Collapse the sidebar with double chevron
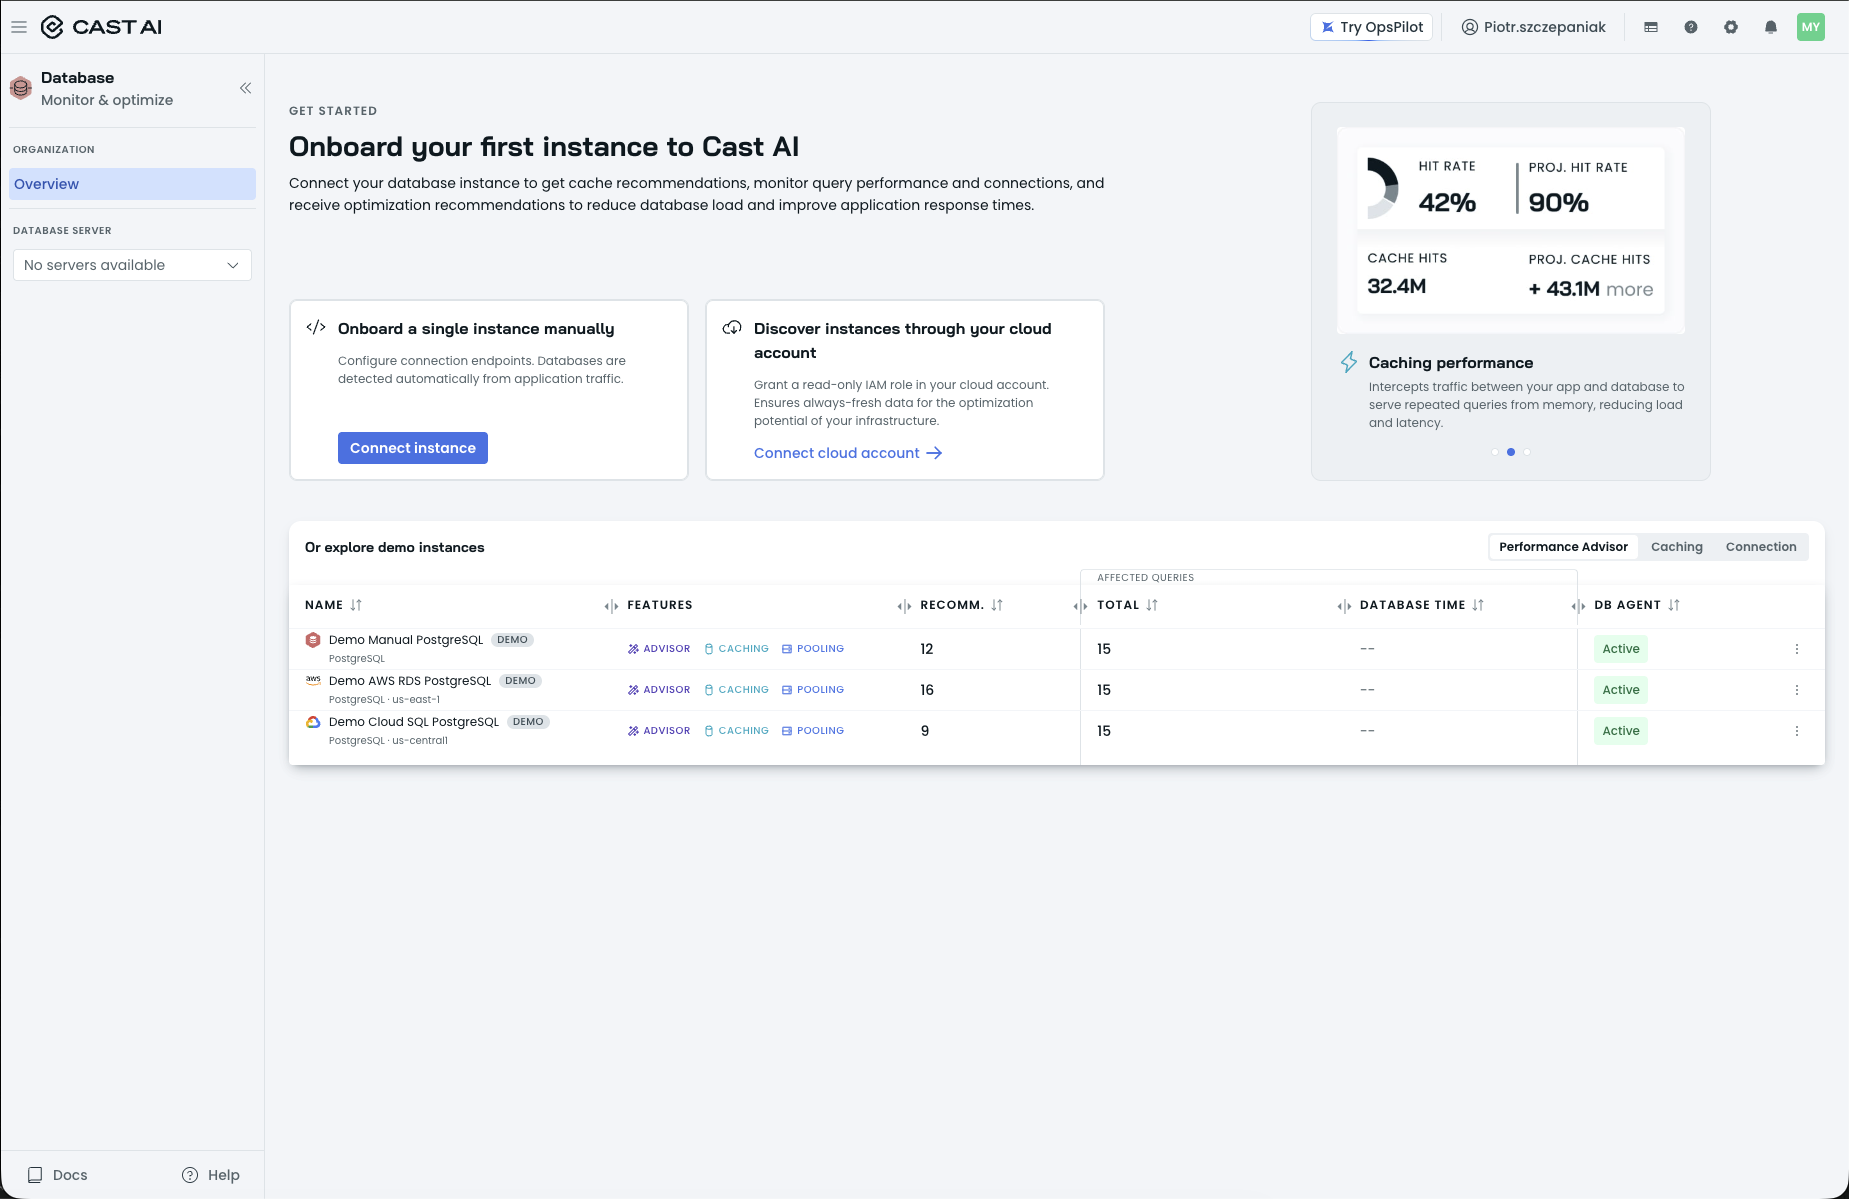This screenshot has height=1199, width=1849. (x=245, y=88)
